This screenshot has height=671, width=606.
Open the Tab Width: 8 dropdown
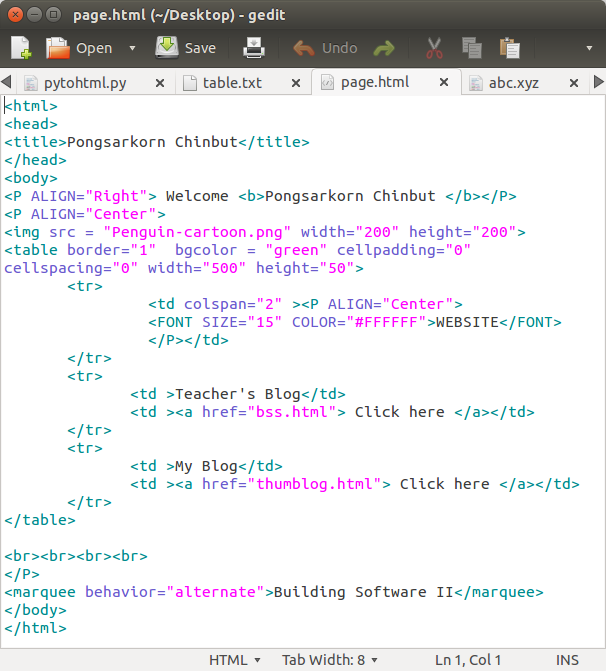[x=330, y=660]
